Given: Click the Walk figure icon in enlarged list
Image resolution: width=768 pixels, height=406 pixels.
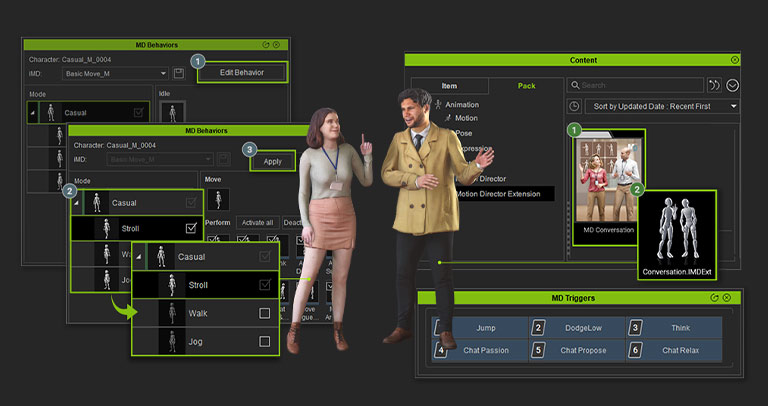Looking at the screenshot, I should (172, 313).
